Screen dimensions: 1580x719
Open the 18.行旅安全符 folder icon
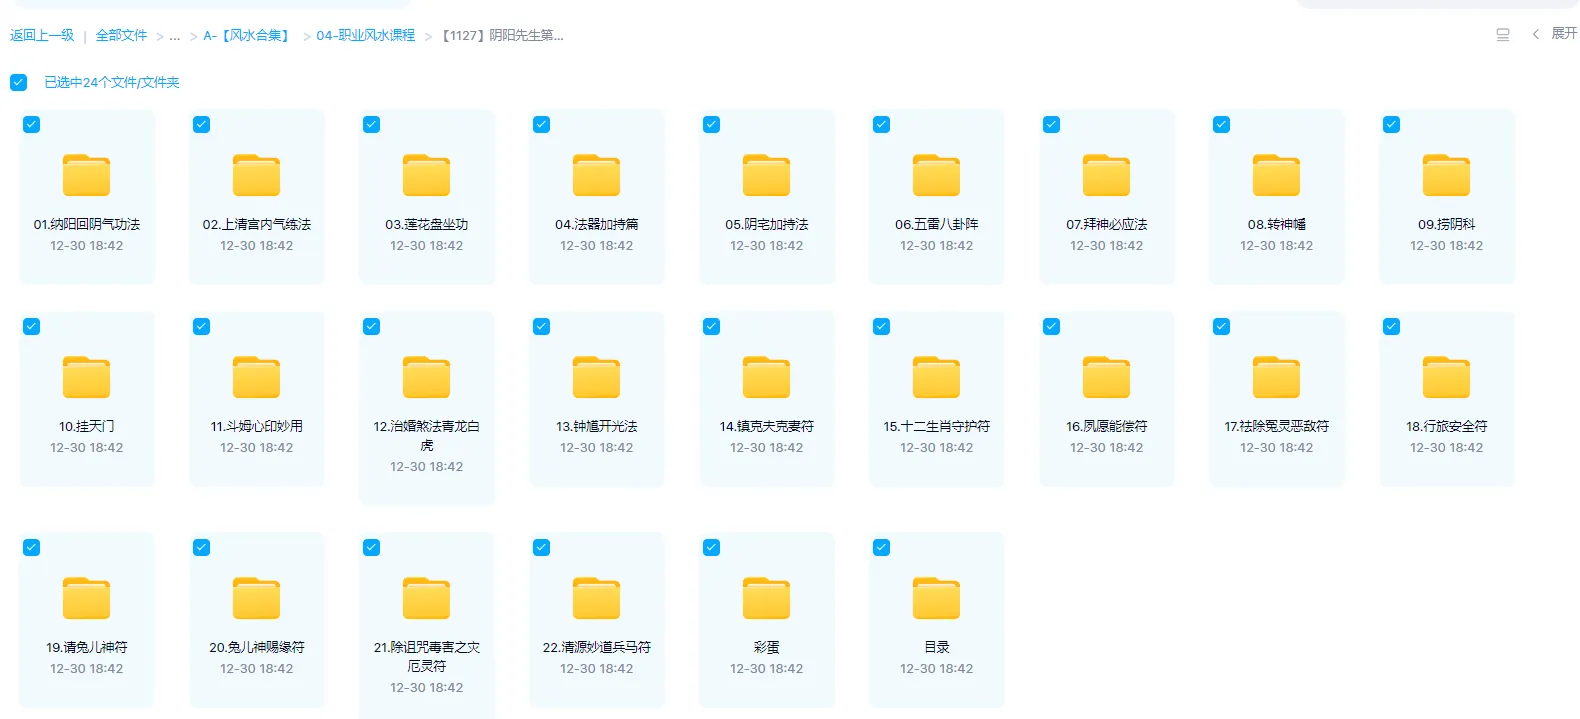[x=1446, y=378]
